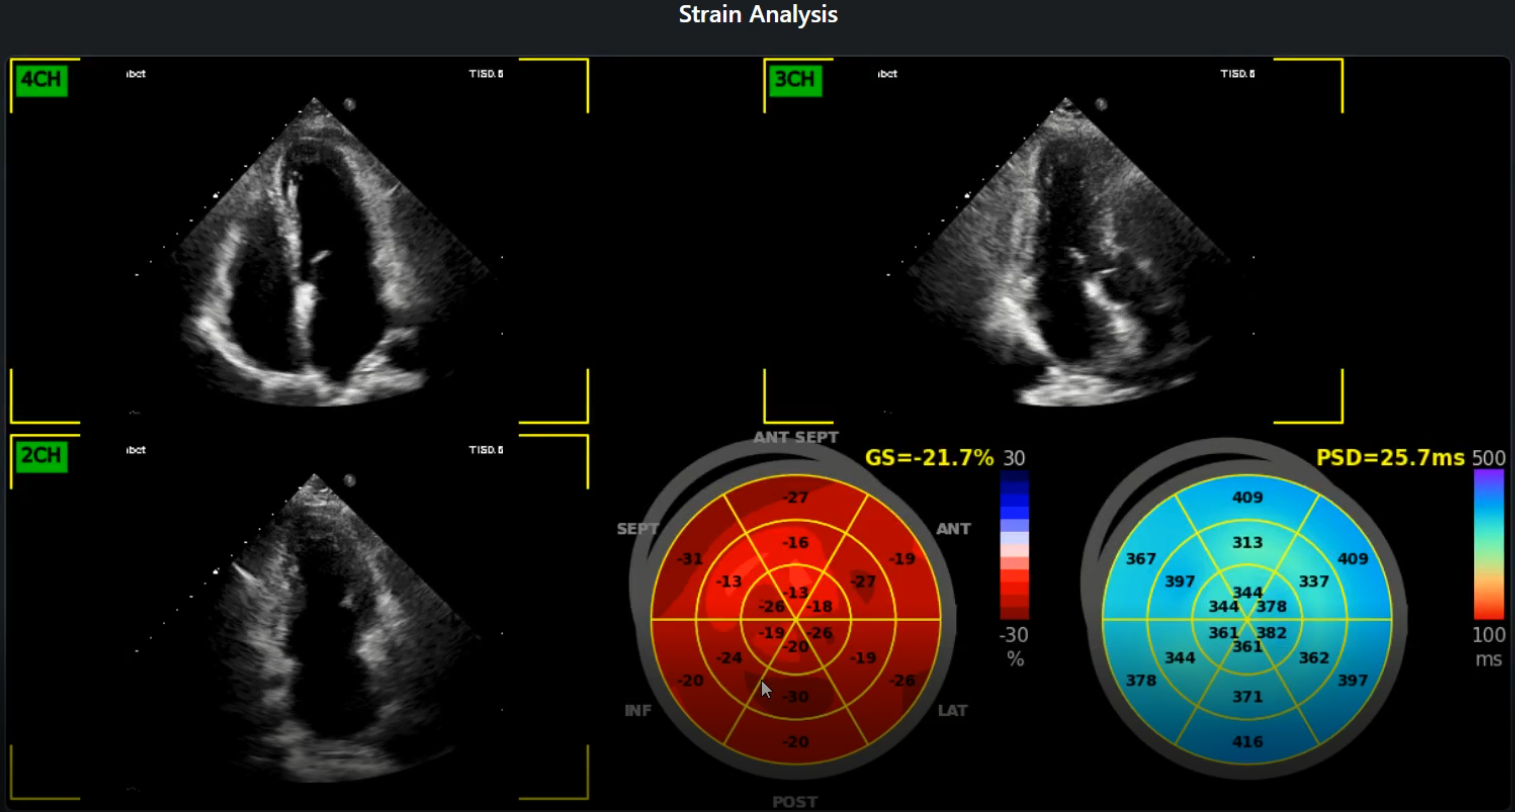Click the green 4CH view label

pos(41,79)
